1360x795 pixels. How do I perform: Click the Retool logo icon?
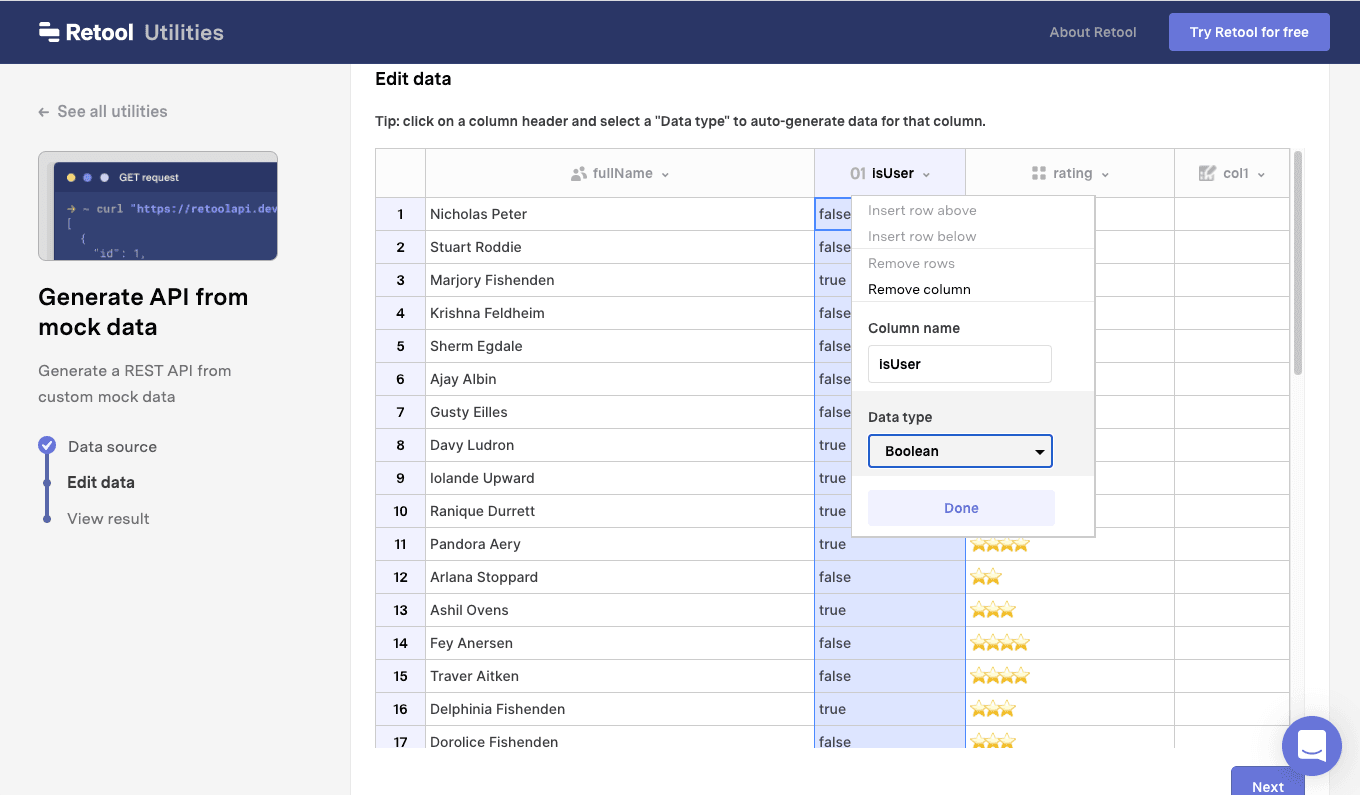[x=49, y=32]
